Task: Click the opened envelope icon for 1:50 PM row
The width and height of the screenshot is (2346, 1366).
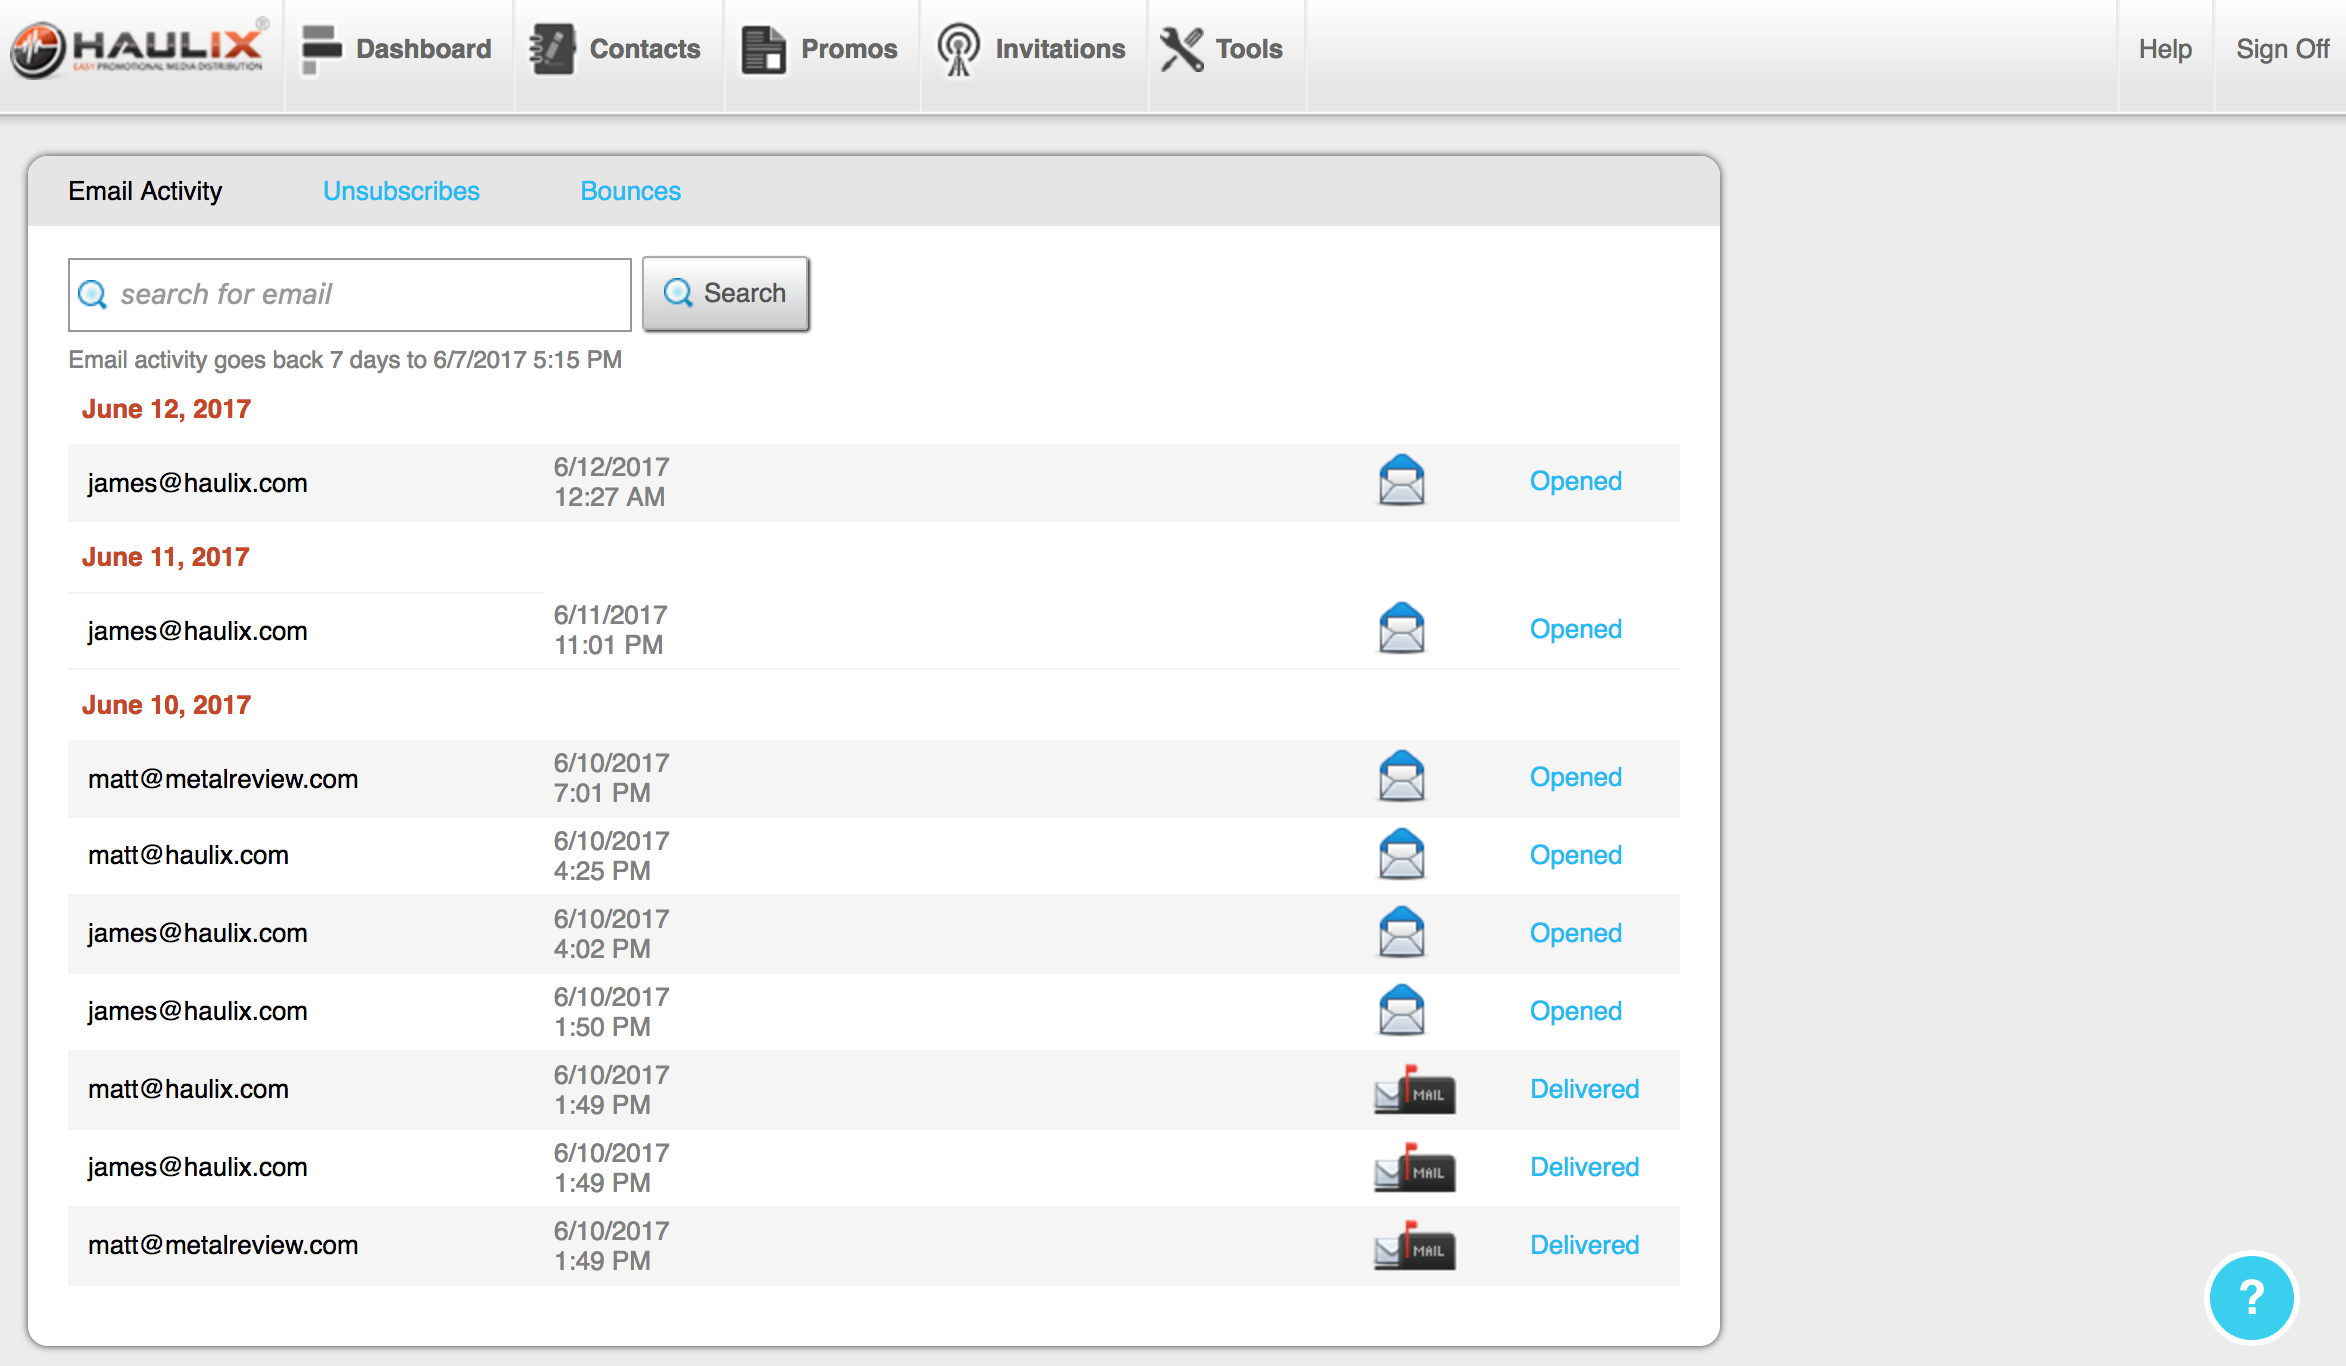Action: point(1401,1011)
